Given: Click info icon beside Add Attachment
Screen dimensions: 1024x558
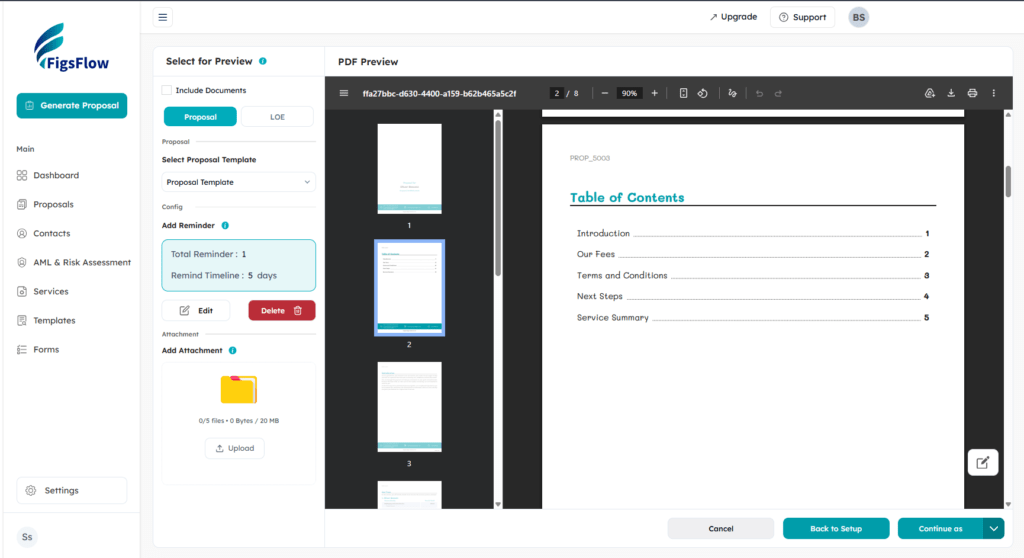Looking at the screenshot, I should click(x=232, y=350).
